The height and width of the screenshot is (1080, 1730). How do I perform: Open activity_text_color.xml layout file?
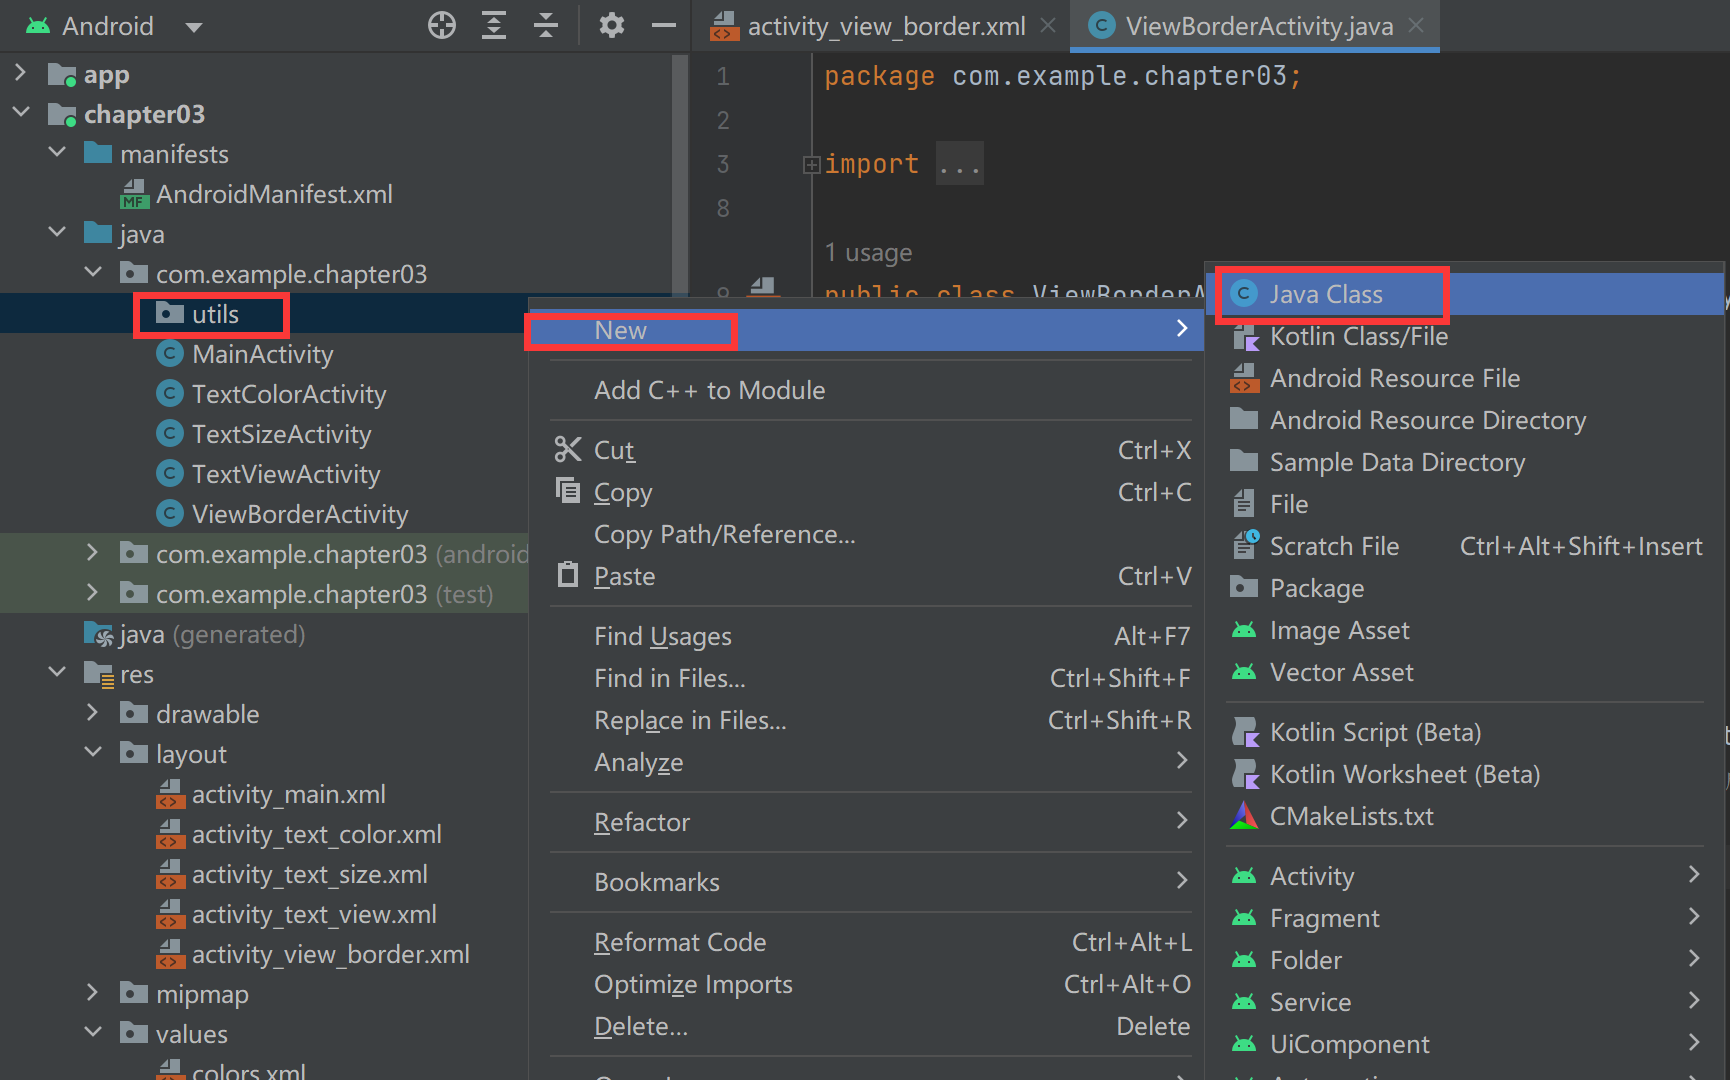tap(299, 834)
